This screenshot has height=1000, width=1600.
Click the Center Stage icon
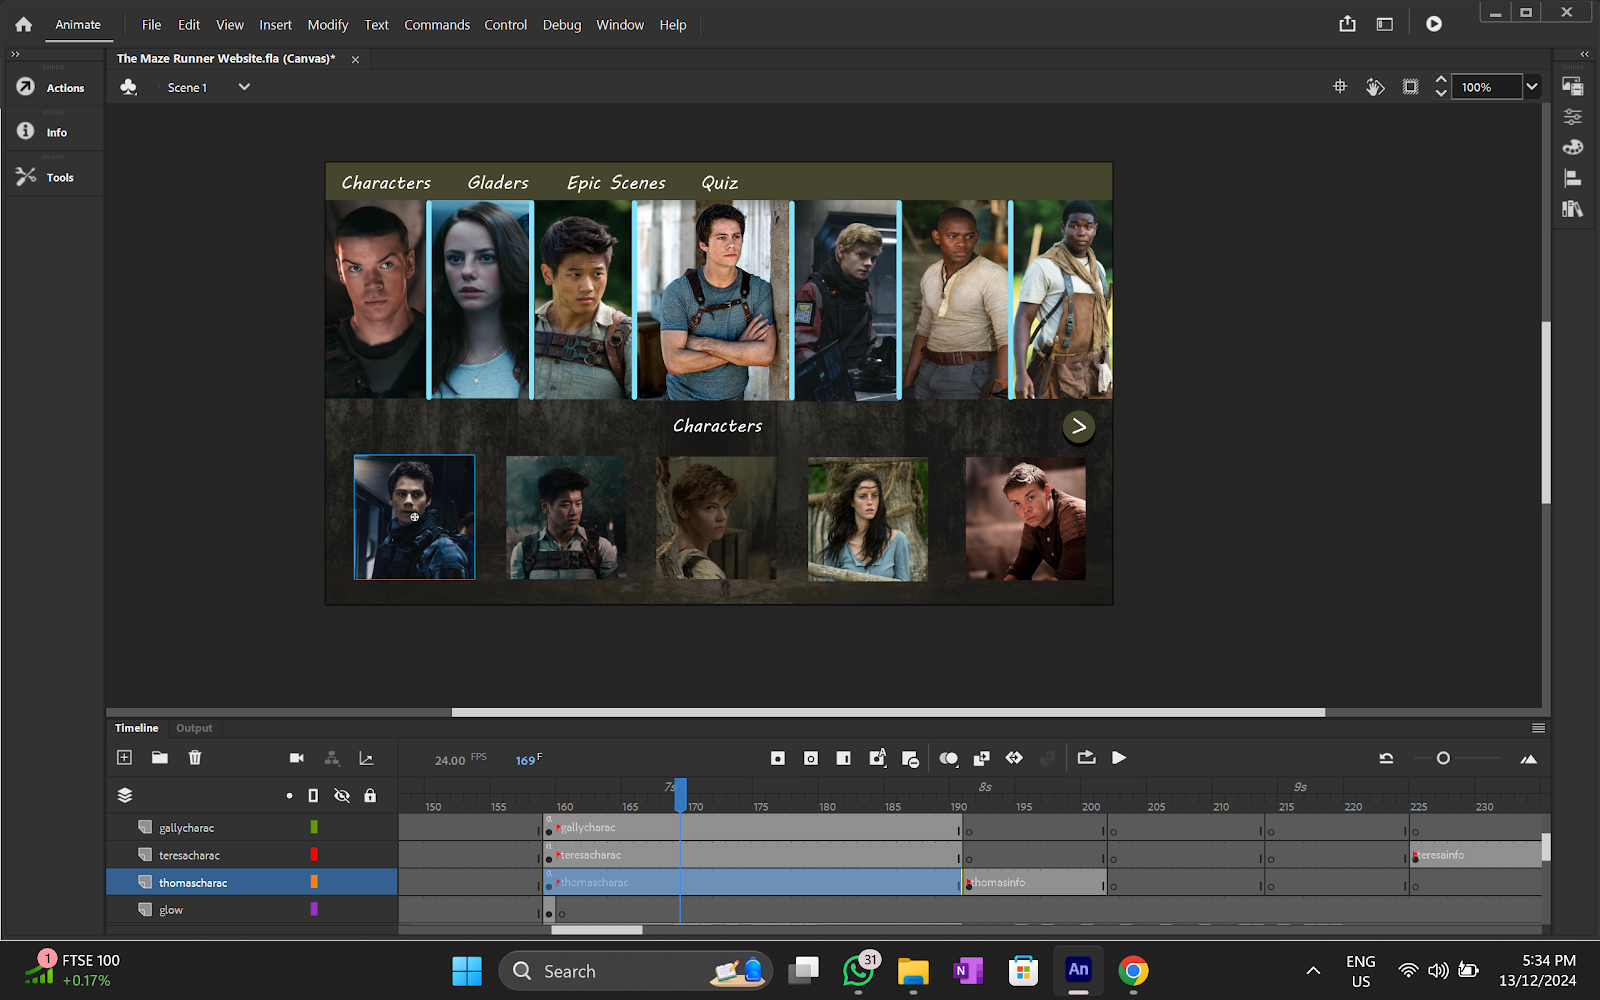tap(1340, 87)
